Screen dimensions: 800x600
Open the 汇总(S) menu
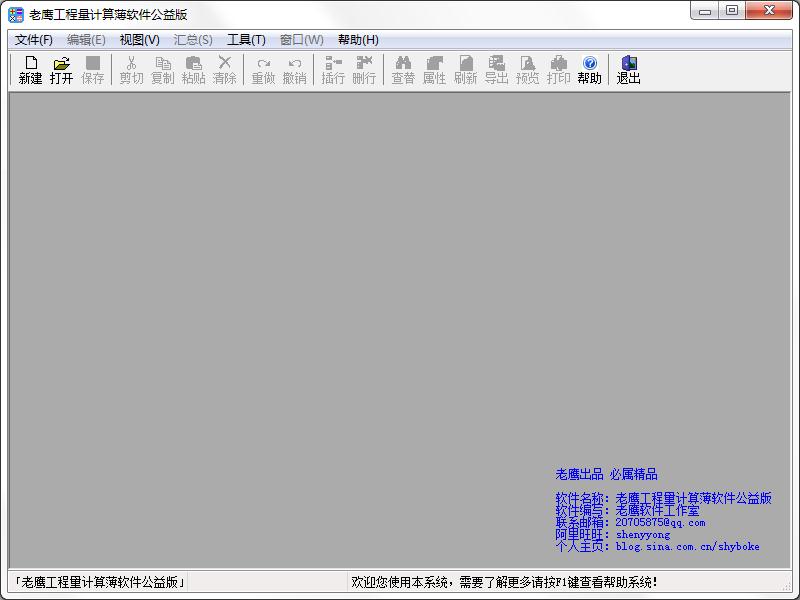pos(193,40)
